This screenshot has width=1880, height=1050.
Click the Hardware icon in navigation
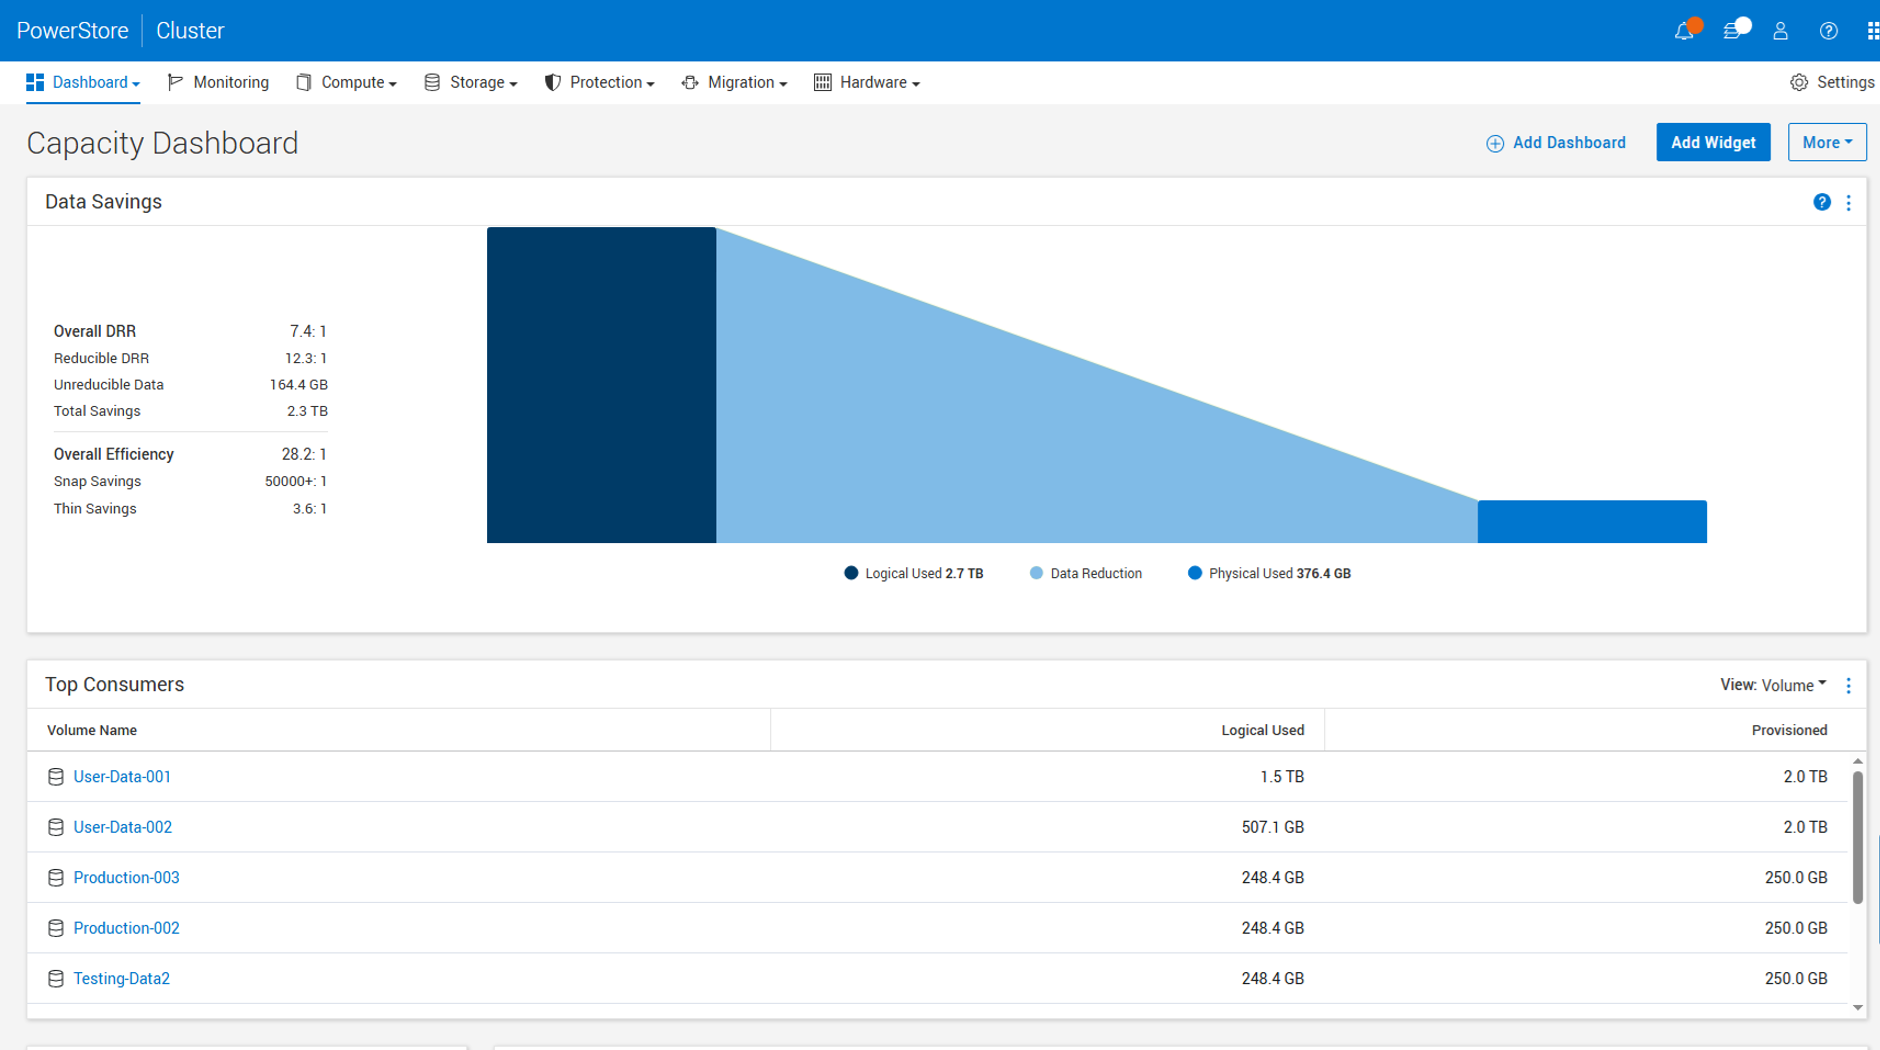coord(822,82)
